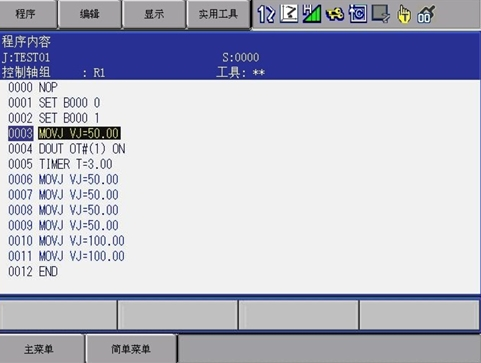The height and width of the screenshot is (363, 481).
Task: Select line 0009 MOVJ VJ=50.00
Action: pos(63,226)
